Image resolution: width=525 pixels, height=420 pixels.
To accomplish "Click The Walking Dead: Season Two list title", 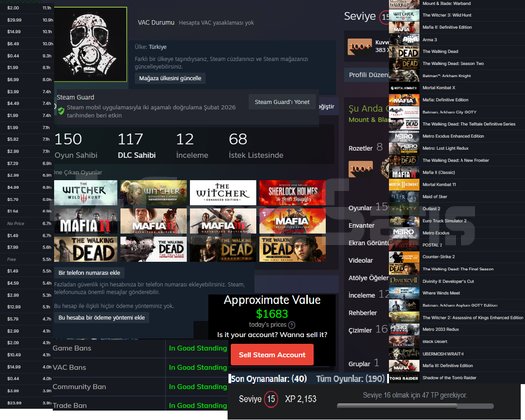I will [453, 63].
